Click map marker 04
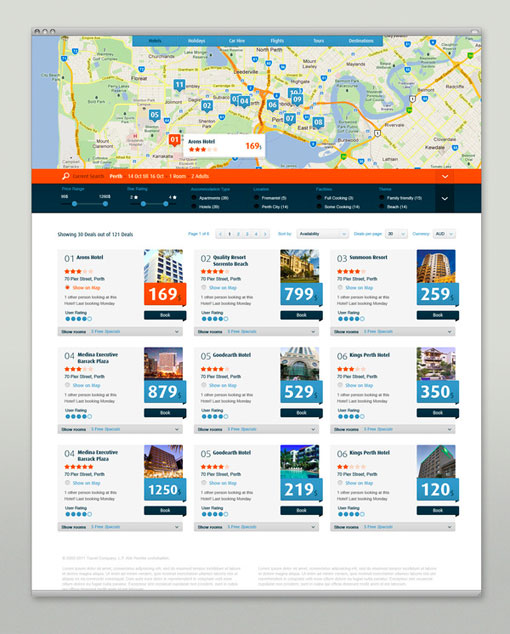 click(244, 101)
